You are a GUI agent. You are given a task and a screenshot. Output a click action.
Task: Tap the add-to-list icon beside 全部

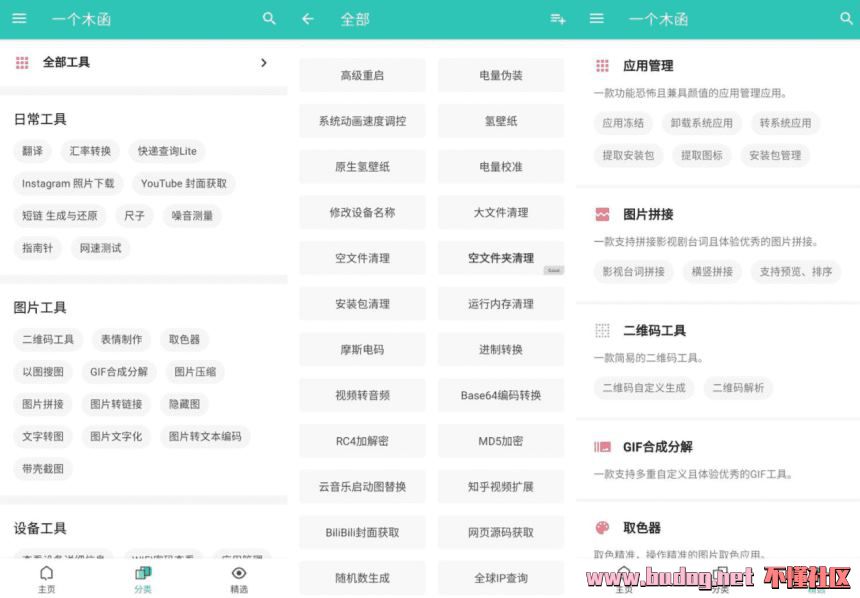point(557,19)
